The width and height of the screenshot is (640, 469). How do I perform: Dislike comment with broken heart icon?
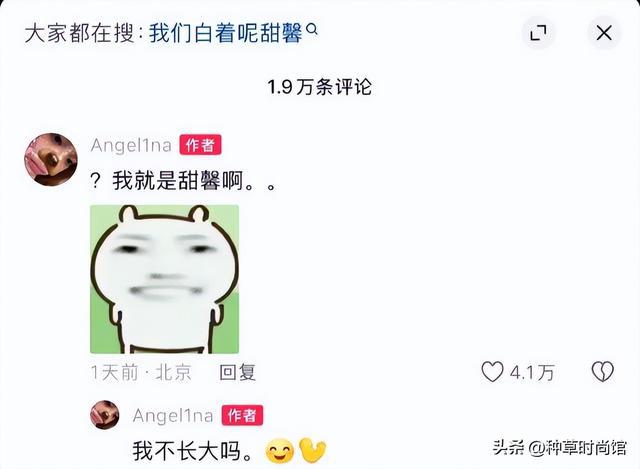coord(602,371)
